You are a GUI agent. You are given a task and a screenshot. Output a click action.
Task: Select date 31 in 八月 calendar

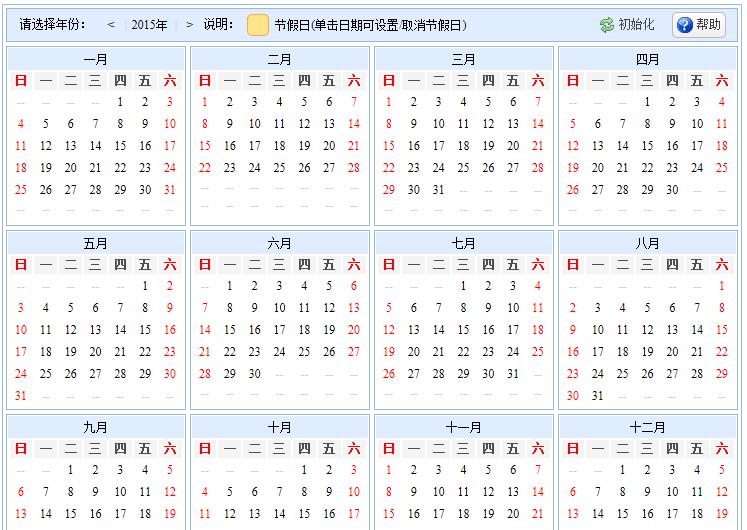[598, 396]
